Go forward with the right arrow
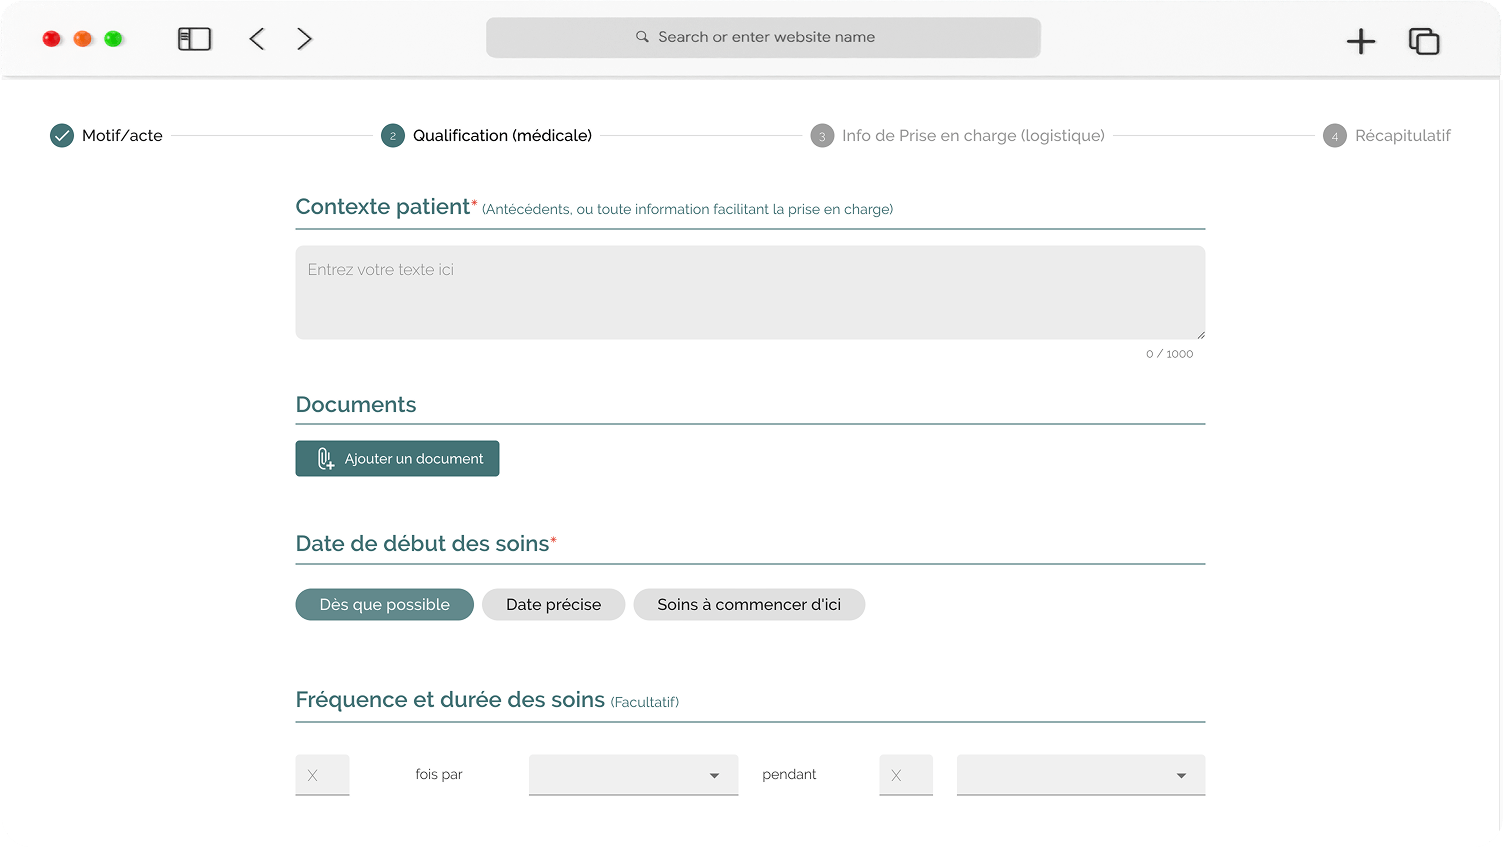 point(305,39)
